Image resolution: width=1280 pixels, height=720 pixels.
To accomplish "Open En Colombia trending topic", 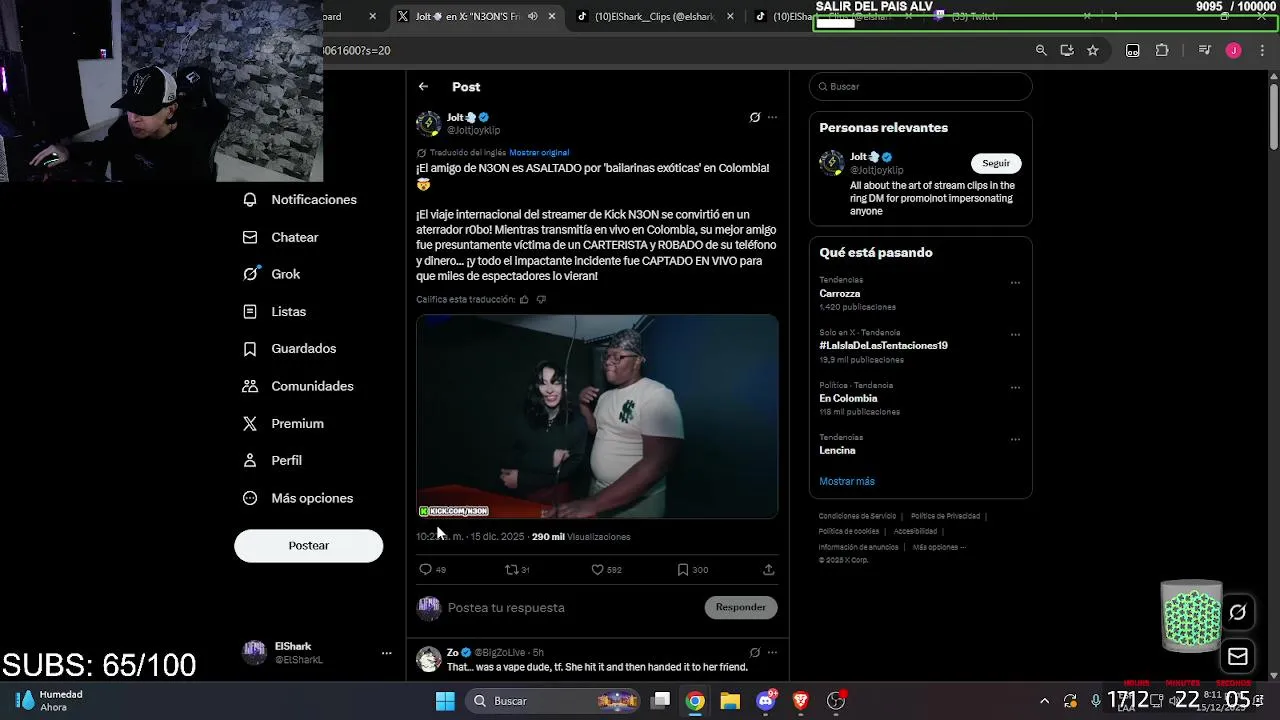I will [848, 399].
